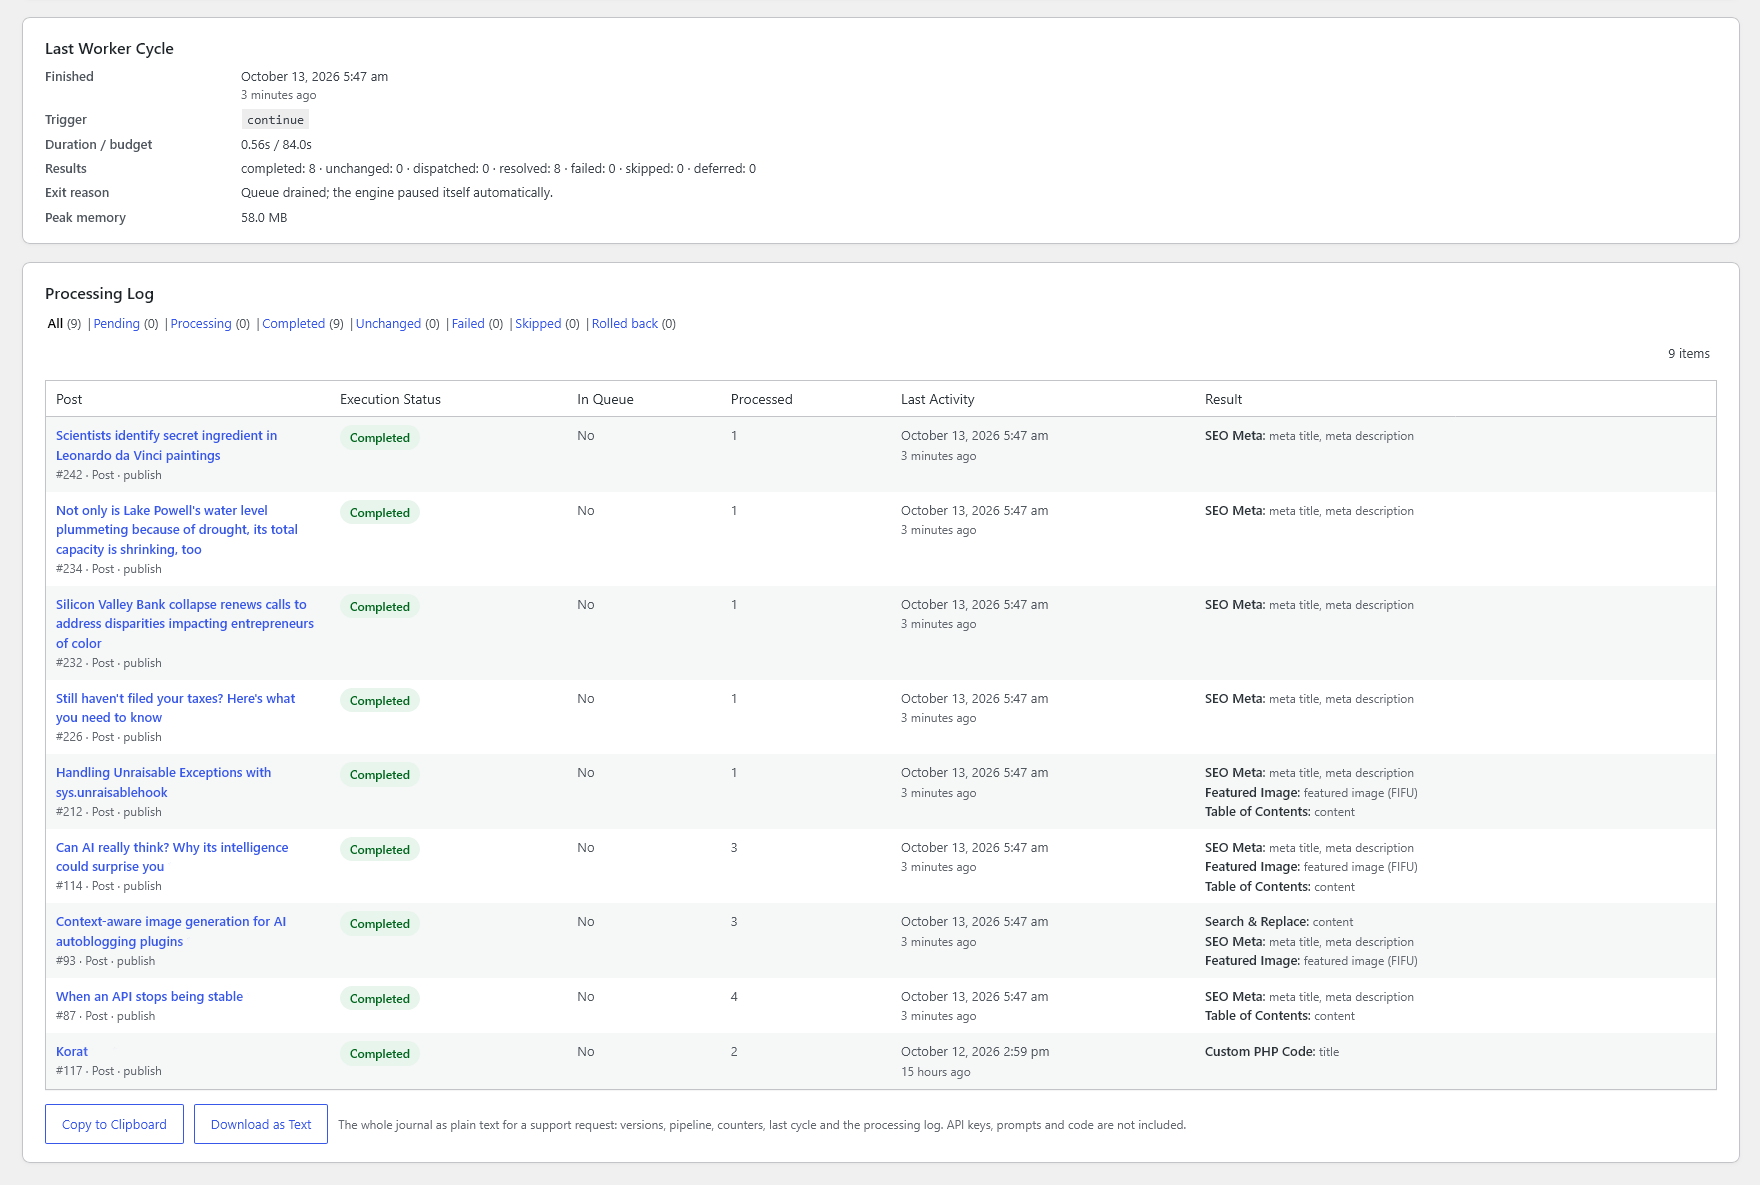Click the Last Worker Cycle heading

(109, 49)
